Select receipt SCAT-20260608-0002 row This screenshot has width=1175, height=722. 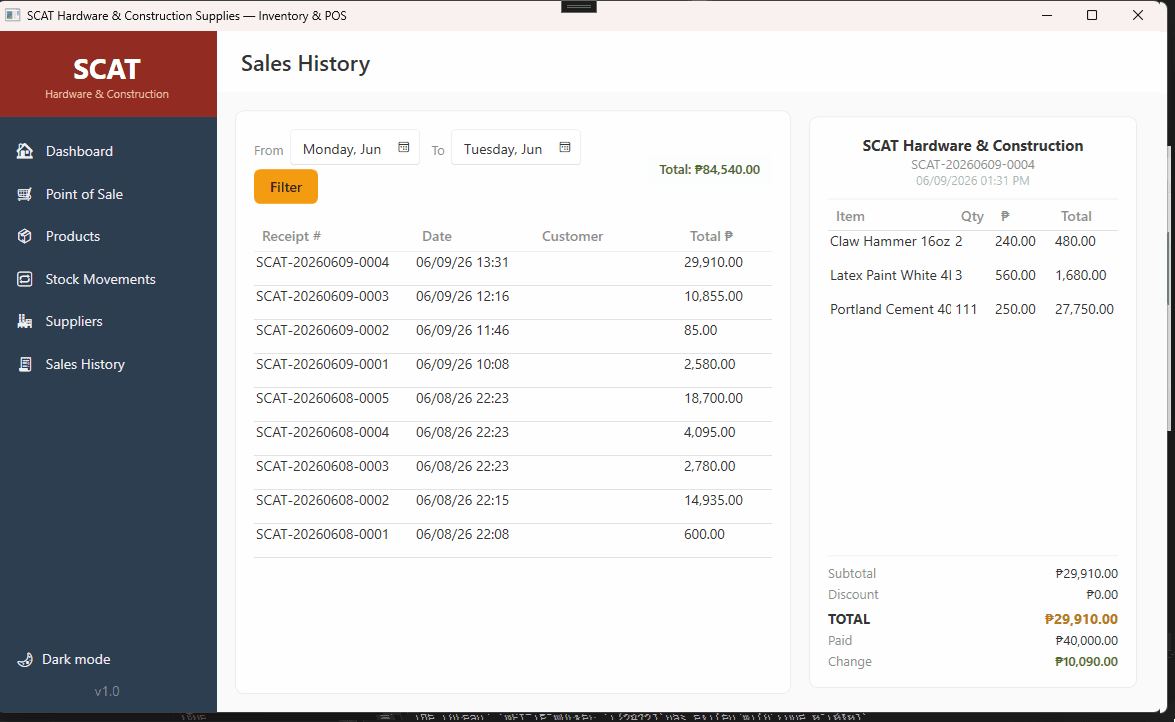(x=513, y=507)
